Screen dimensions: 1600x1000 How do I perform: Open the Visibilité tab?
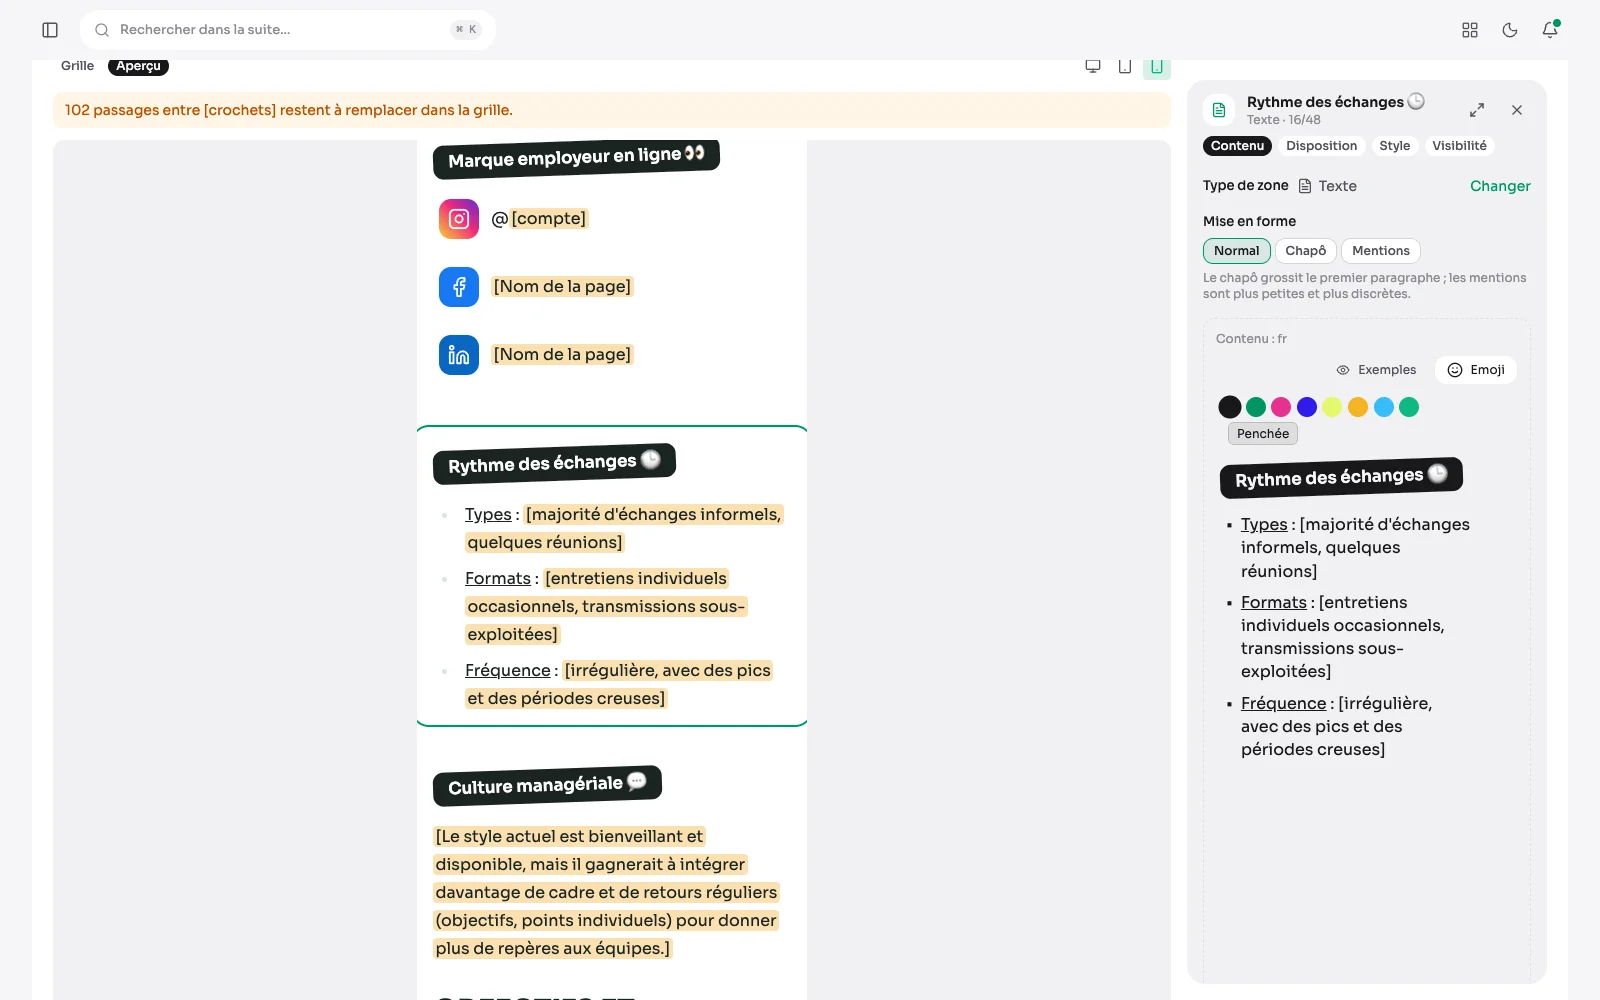click(x=1460, y=146)
